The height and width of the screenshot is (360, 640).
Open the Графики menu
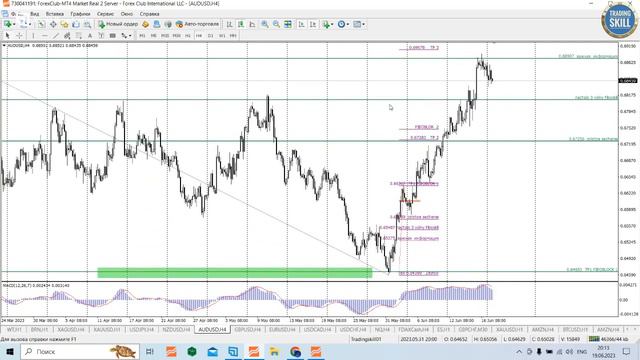(x=80, y=14)
